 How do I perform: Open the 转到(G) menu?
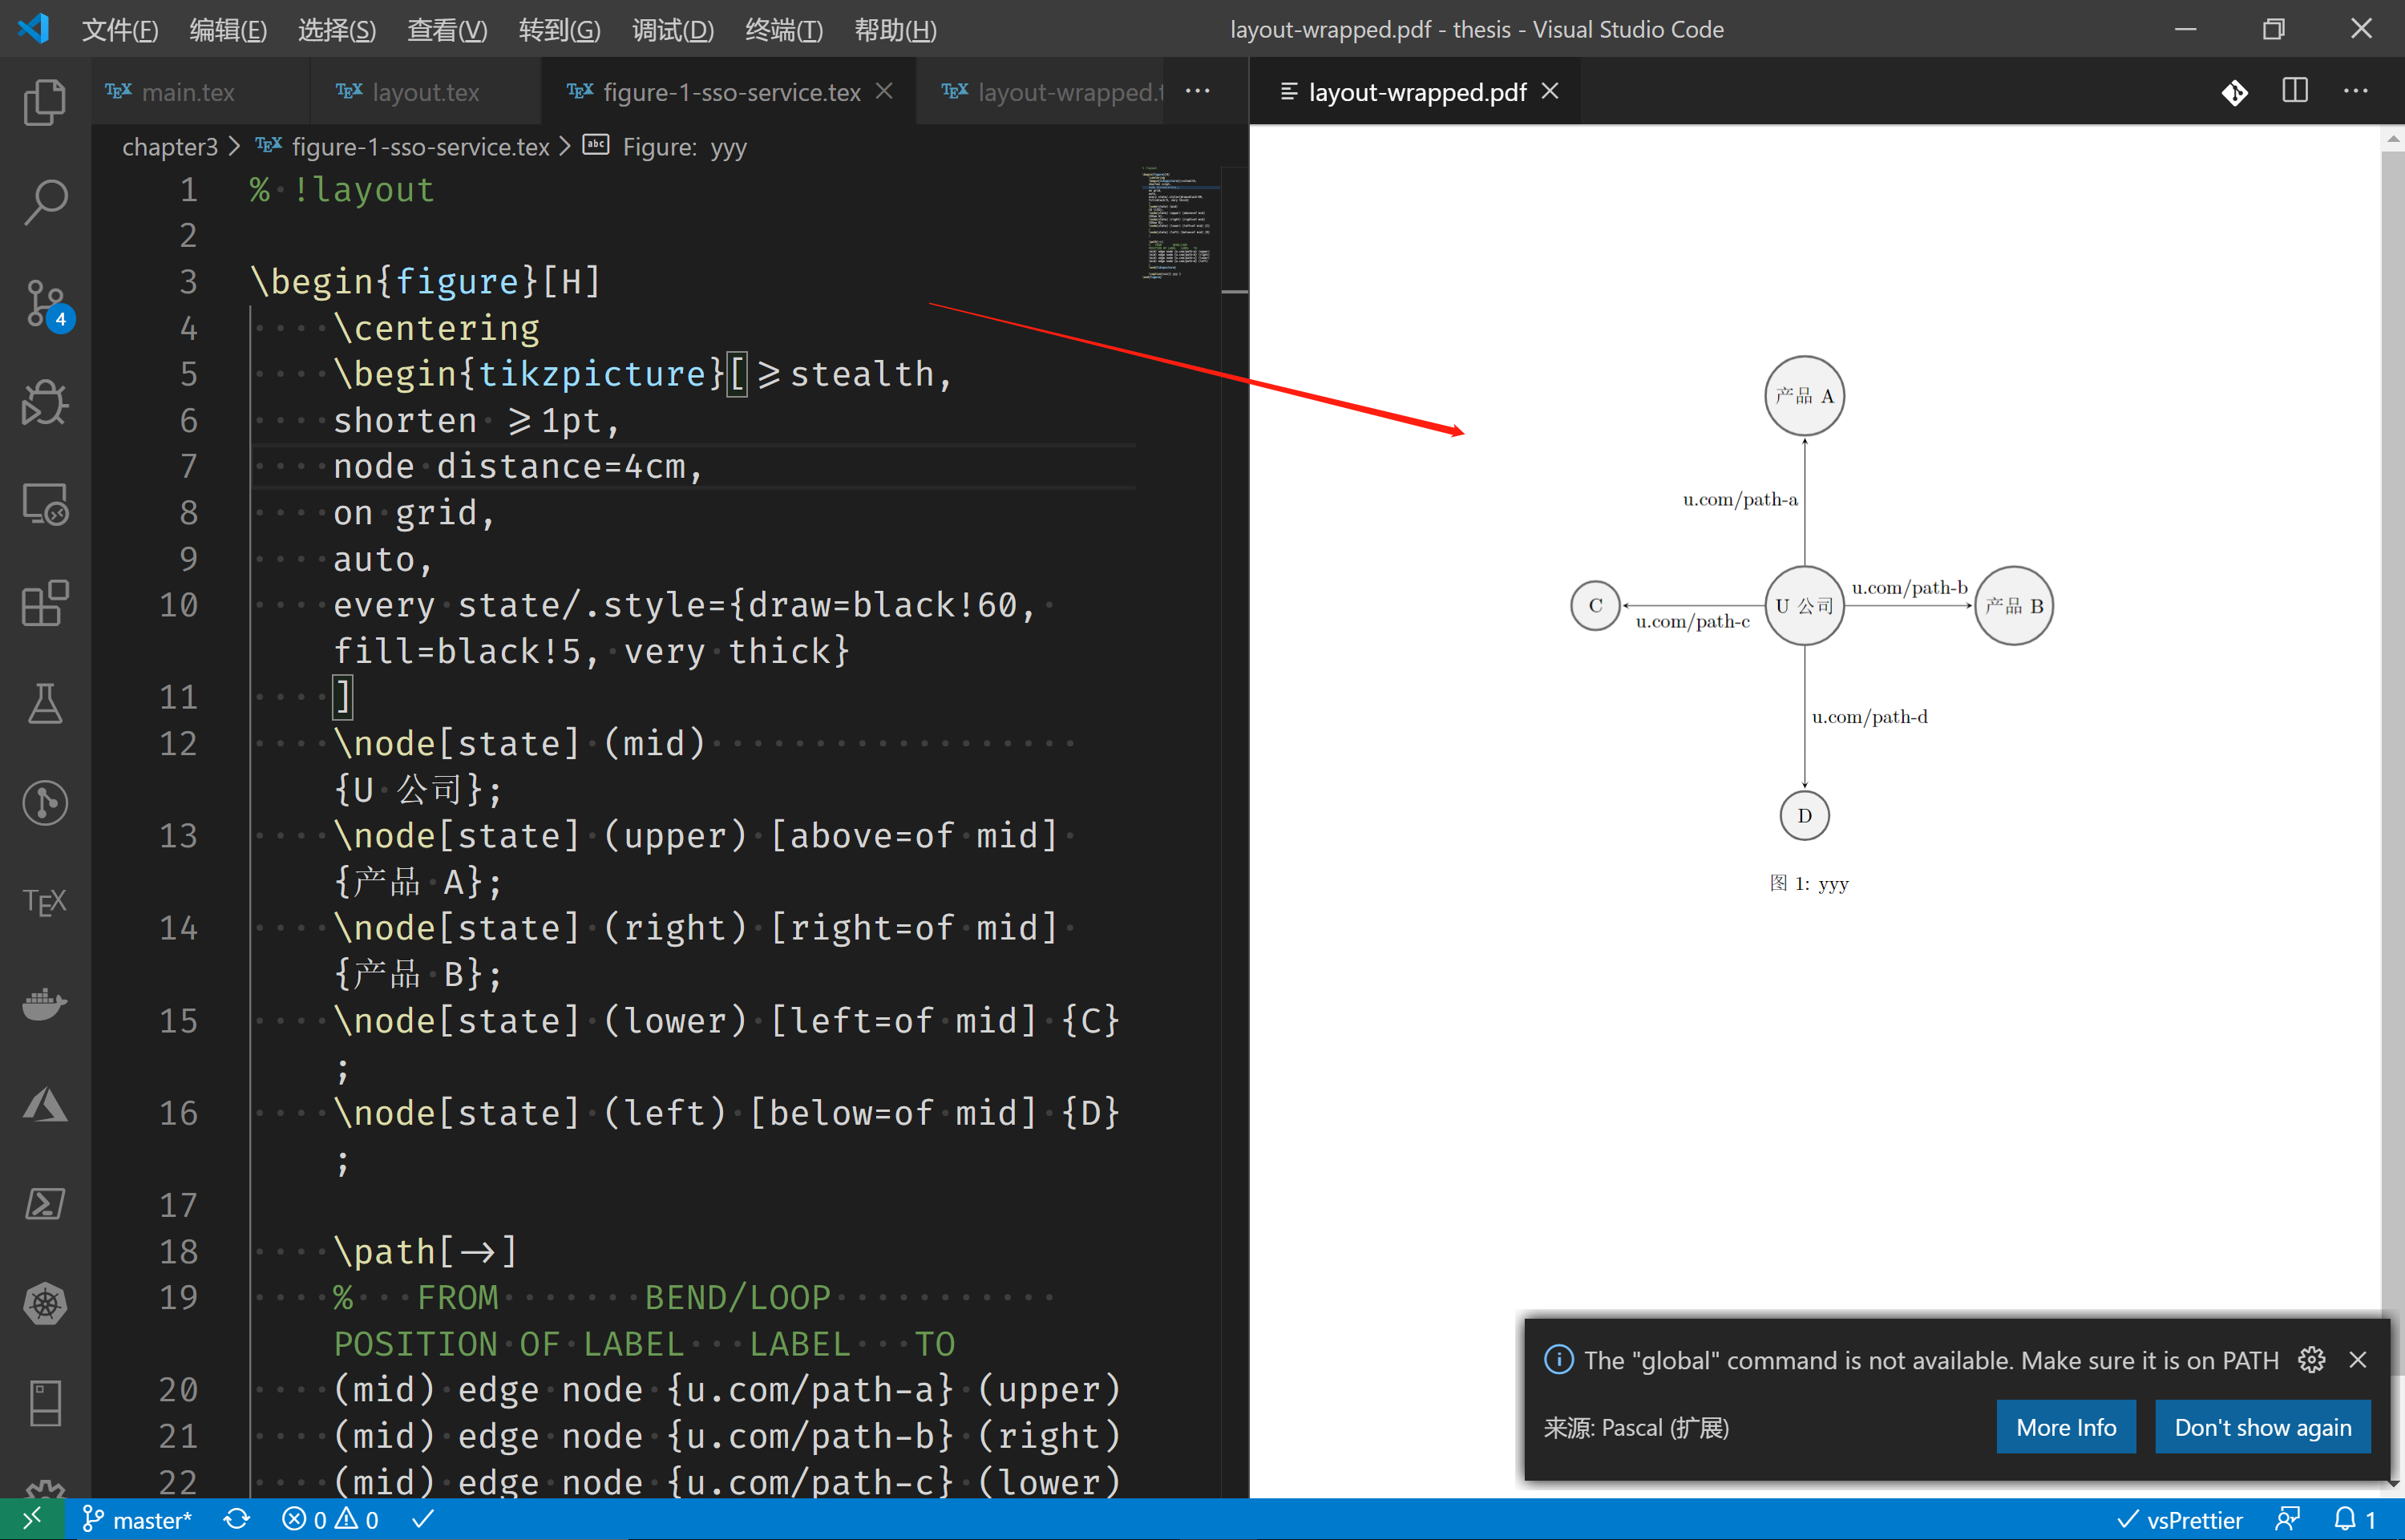559,30
